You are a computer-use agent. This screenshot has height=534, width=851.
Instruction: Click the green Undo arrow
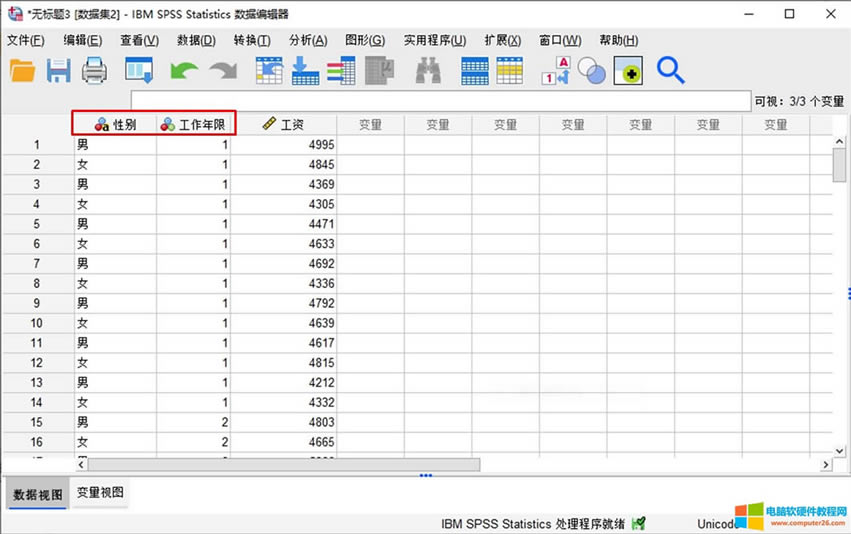pos(184,70)
